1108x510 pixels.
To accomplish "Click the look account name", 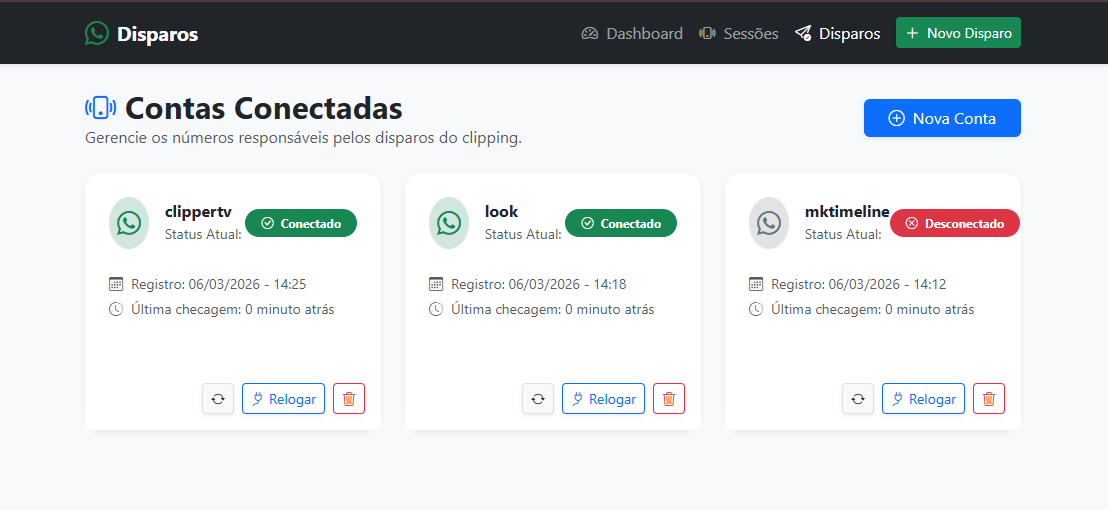I will (x=502, y=211).
